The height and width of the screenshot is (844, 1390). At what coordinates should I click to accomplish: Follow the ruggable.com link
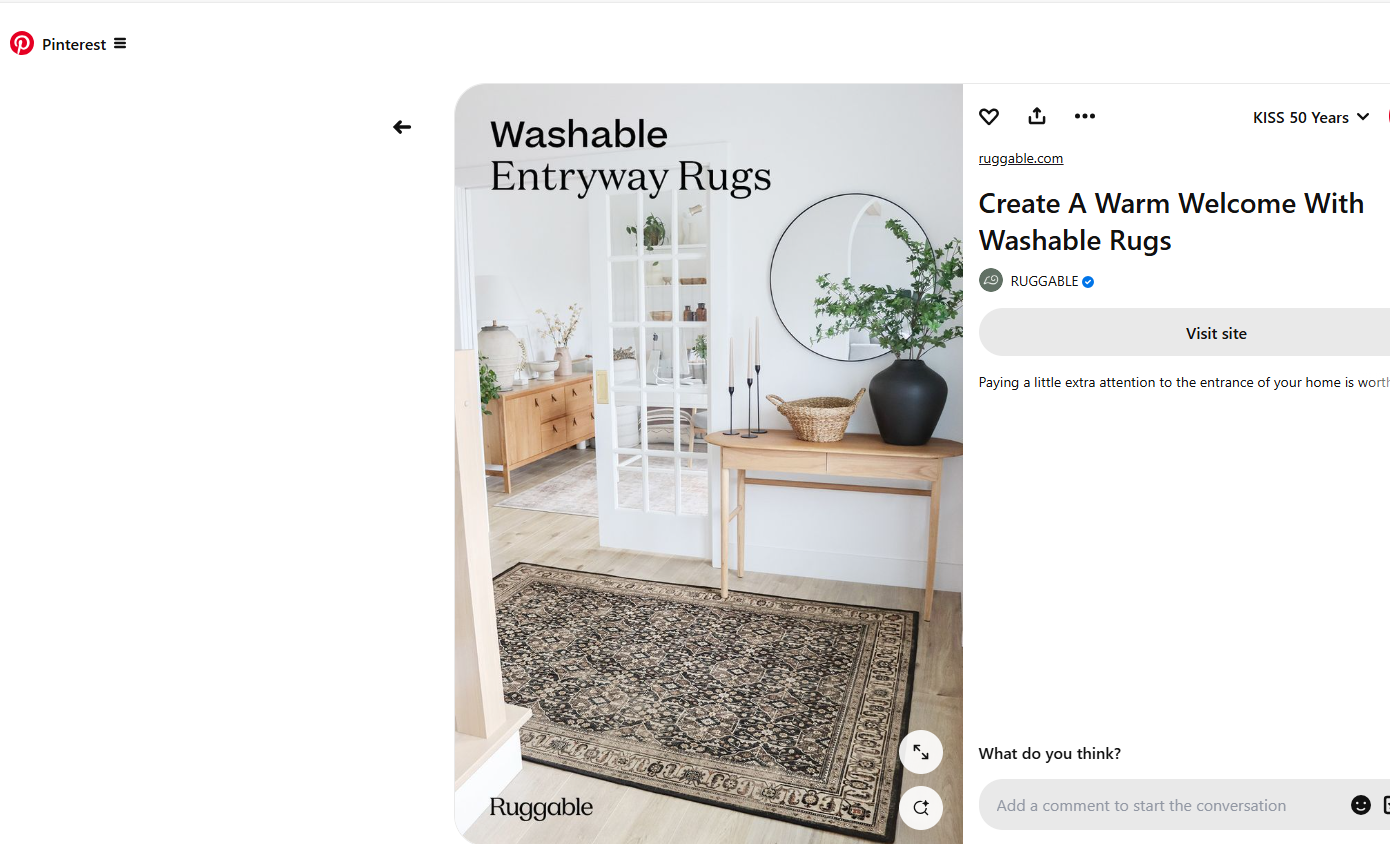coord(1021,158)
